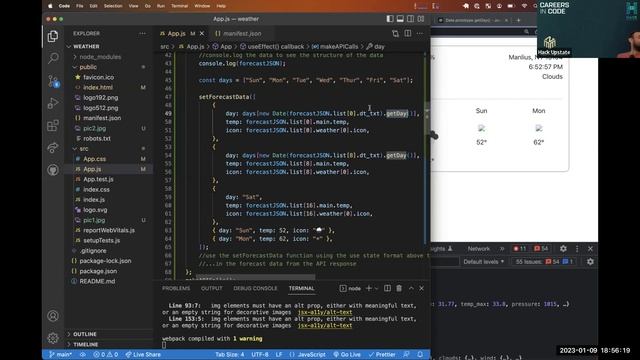This screenshot has height=360, width=640.
Task: Switch to the OUTPUT panel tab
Action: tap(211, 288)
